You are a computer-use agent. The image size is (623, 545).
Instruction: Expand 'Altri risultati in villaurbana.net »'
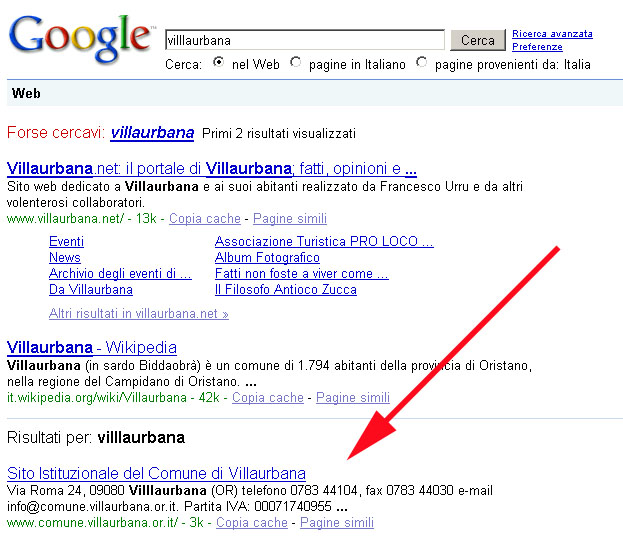(x=139, y=313)
